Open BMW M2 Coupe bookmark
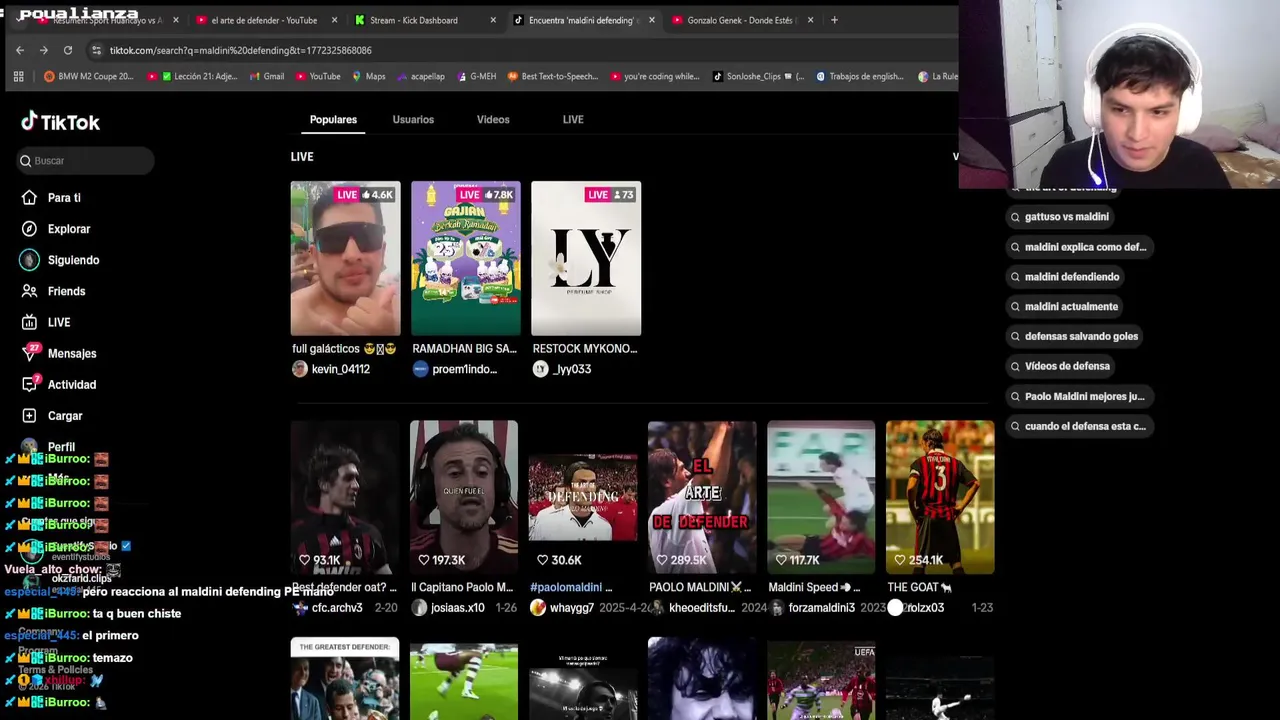1280x720 pixels. click(x=88, y=76)
